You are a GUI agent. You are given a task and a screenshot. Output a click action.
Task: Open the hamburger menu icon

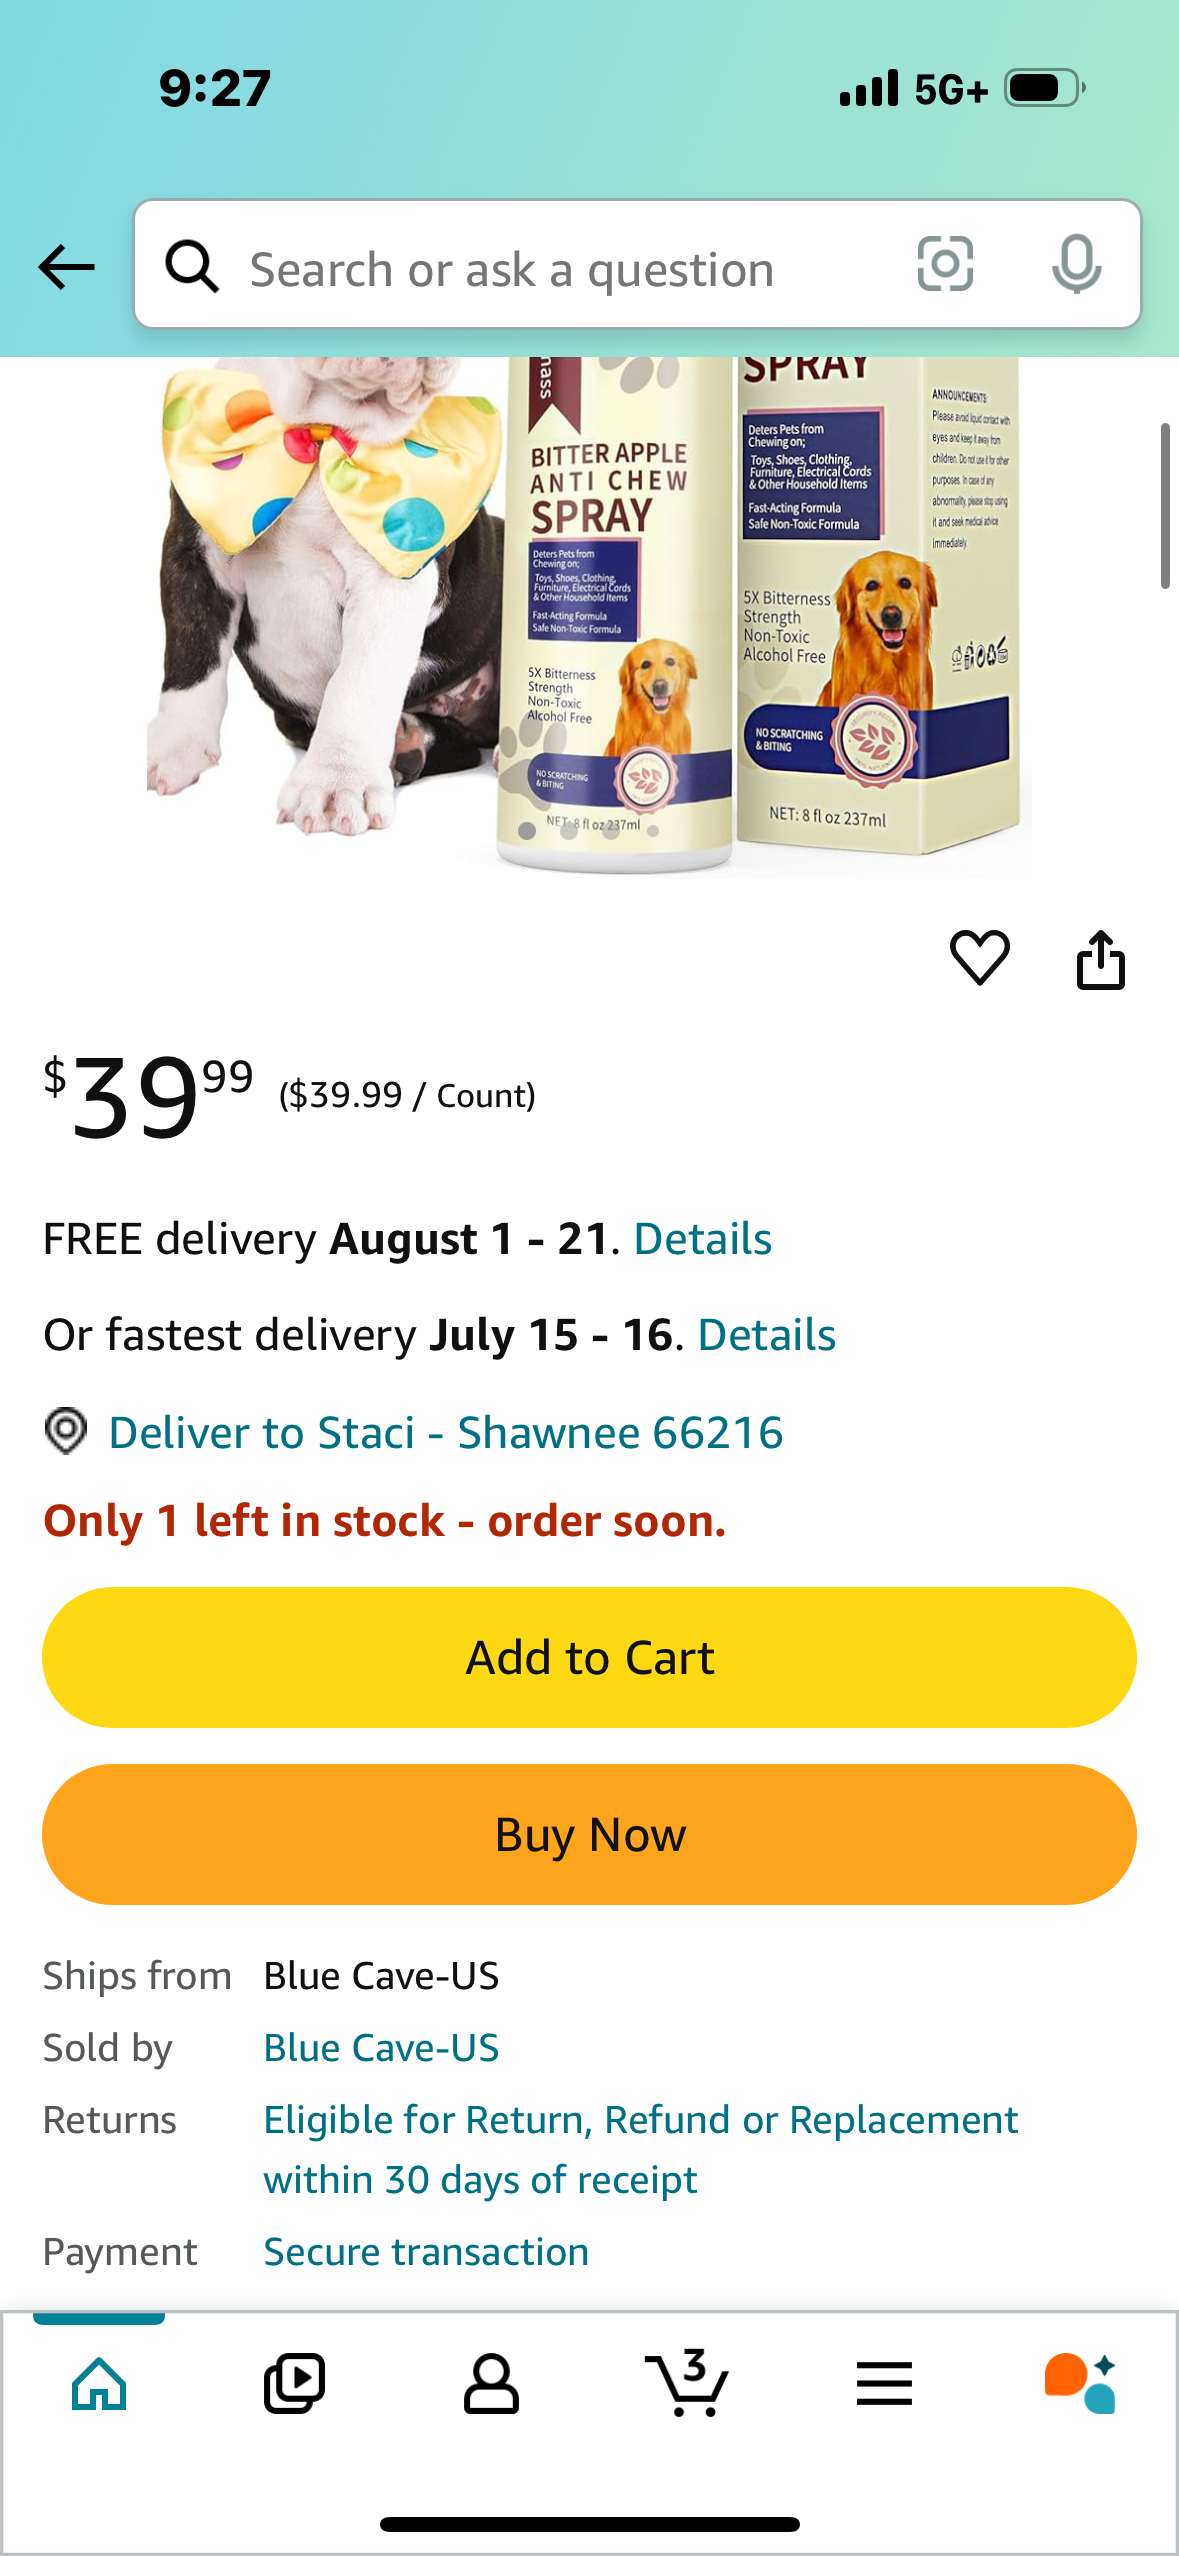[884, 2383]
